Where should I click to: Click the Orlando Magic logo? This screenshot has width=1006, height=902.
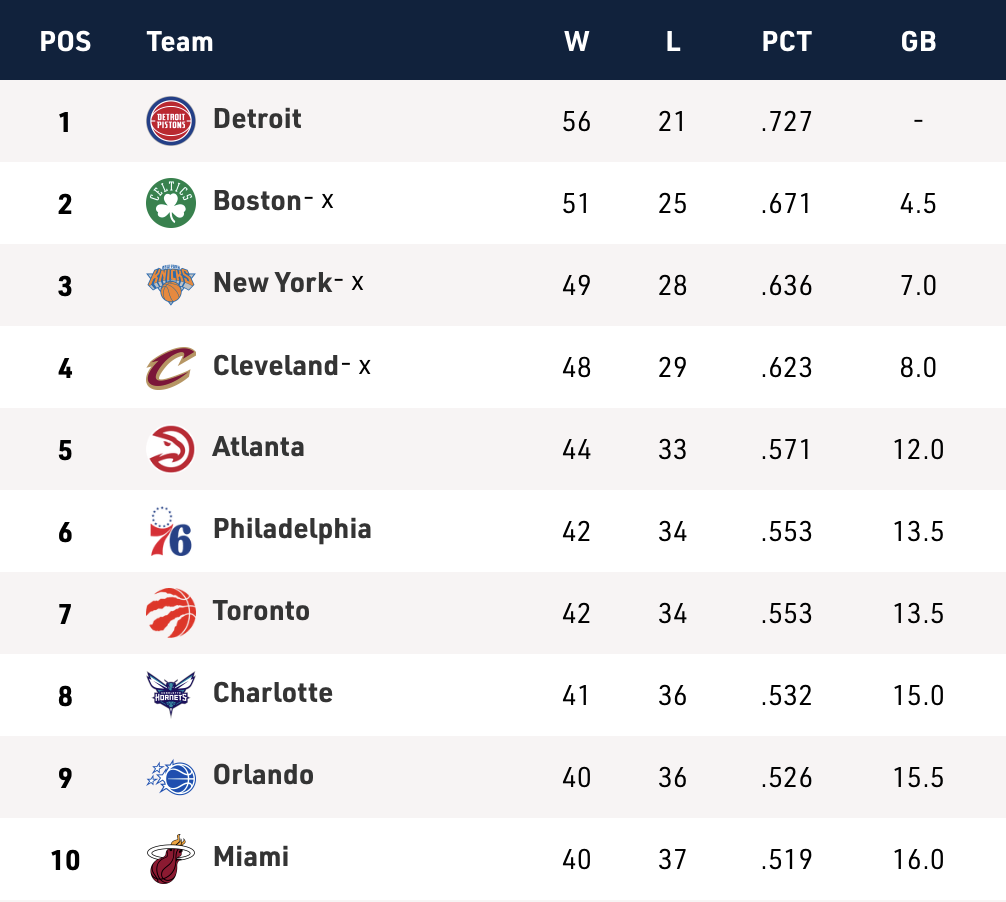pyautogui.click(x=171, y=777)
